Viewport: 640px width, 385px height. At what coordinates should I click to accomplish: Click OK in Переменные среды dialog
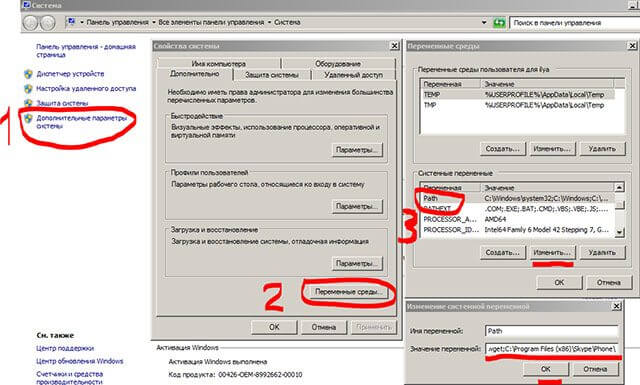(559, 282)
